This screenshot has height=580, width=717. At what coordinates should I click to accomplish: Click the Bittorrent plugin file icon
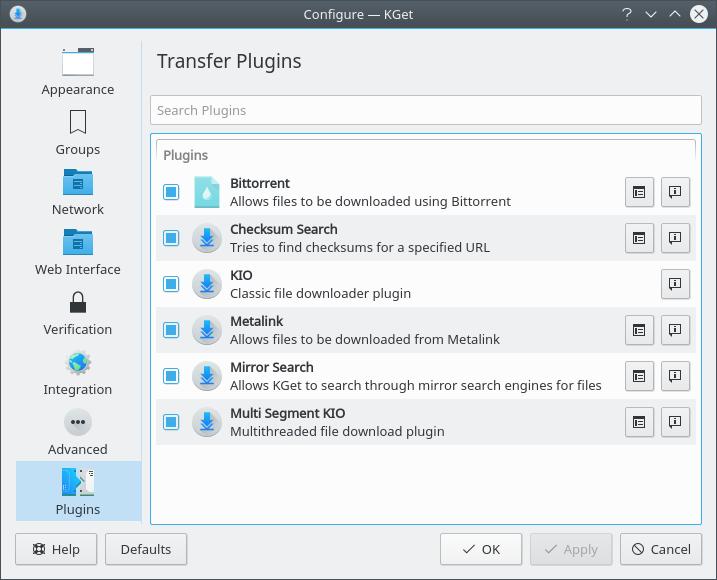pos(207,192)
